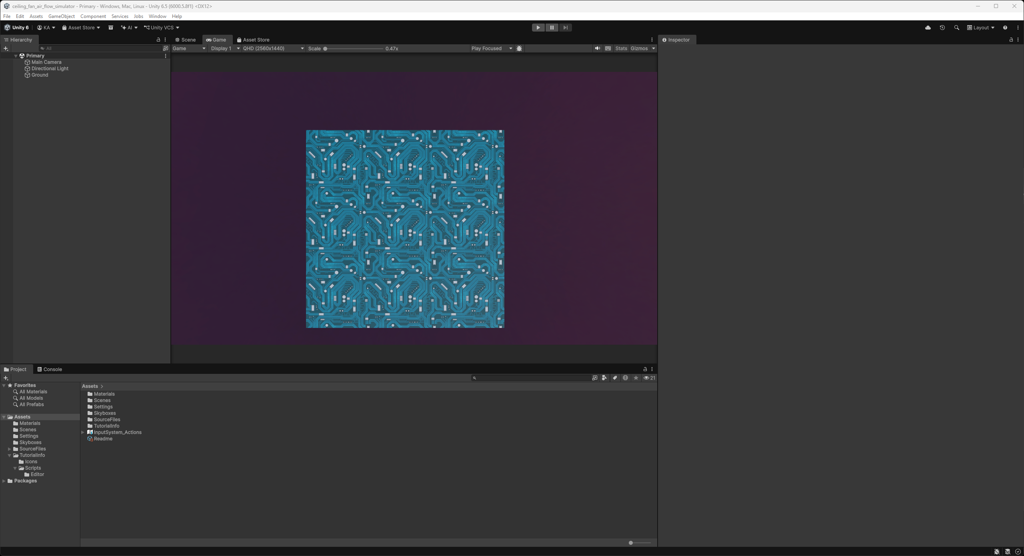Screen dimensions: 1024x556
Task: Toggle hidden packages visibility eye counter
Action: pos(649,378)
